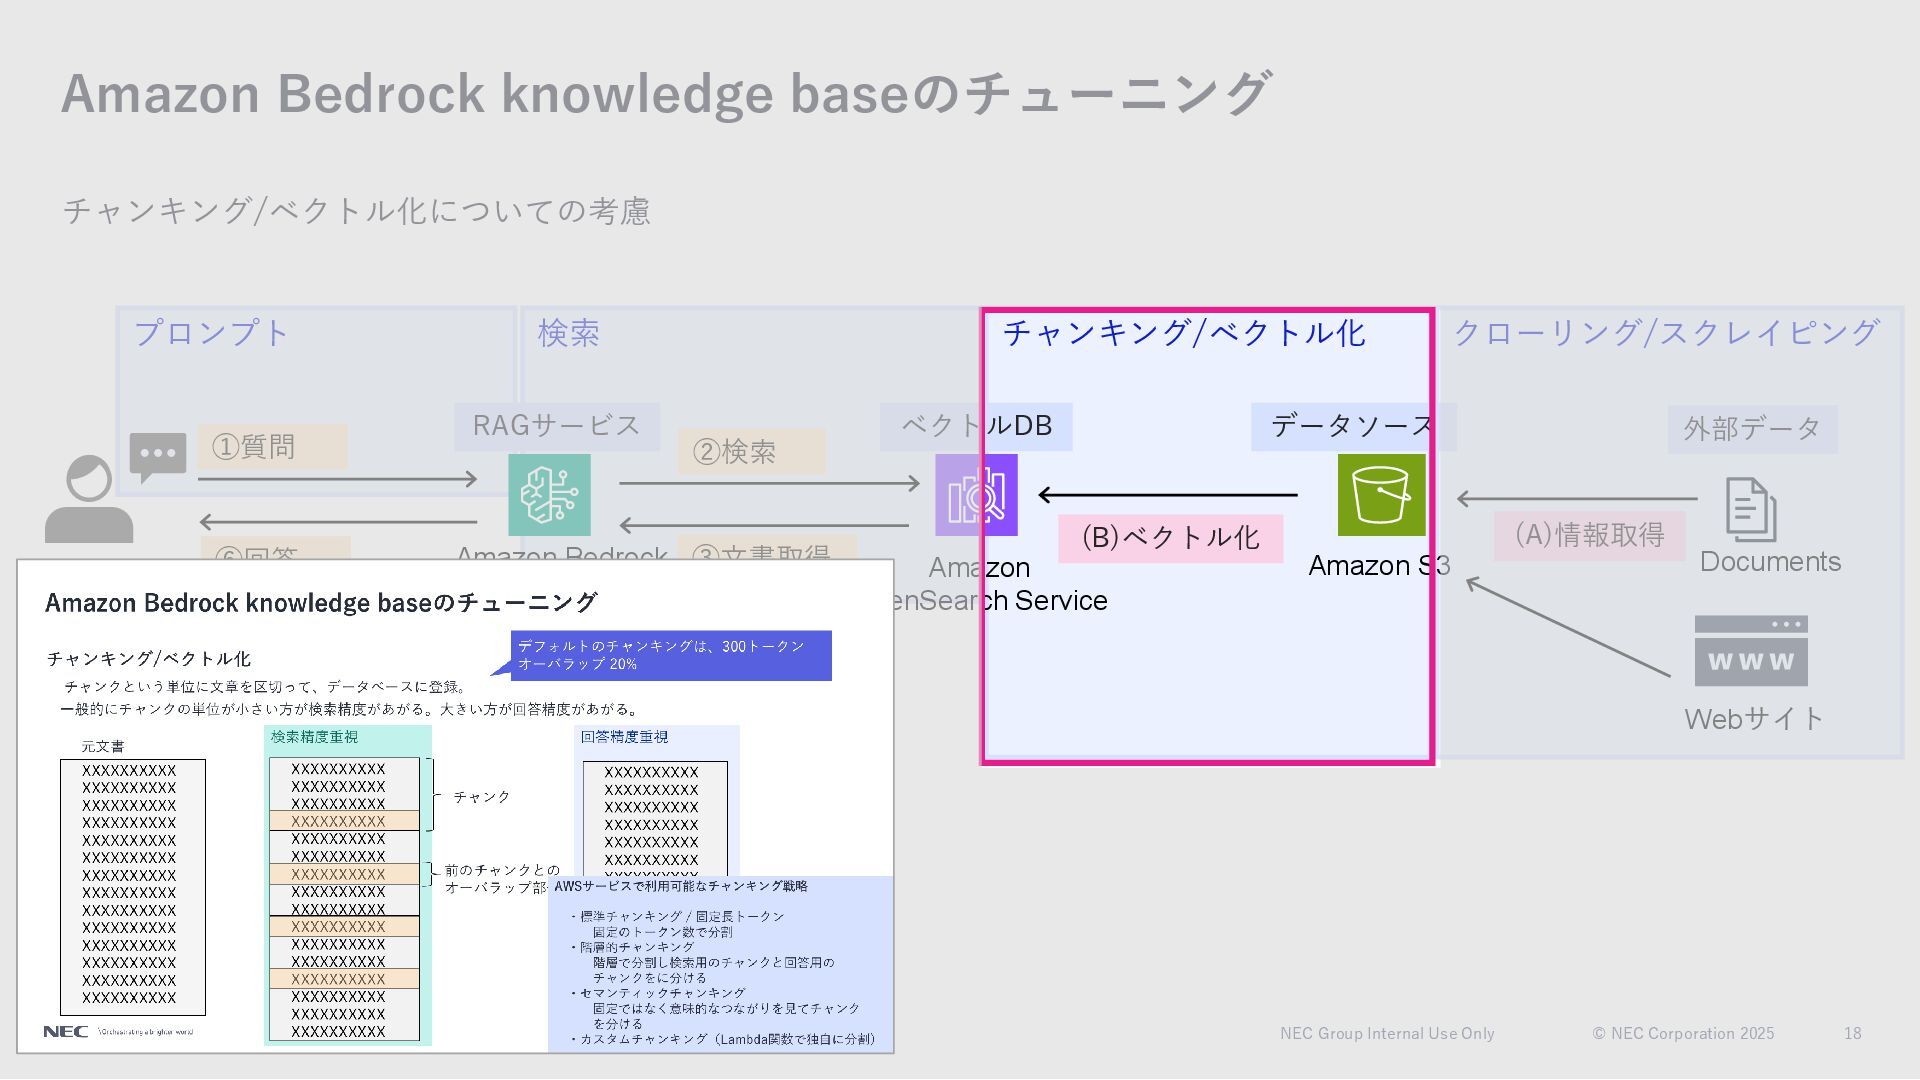The width and height of the screenshot is (1920, 1080).
Task: Click the ベクトルDB label box
Action: pos(976,427)
